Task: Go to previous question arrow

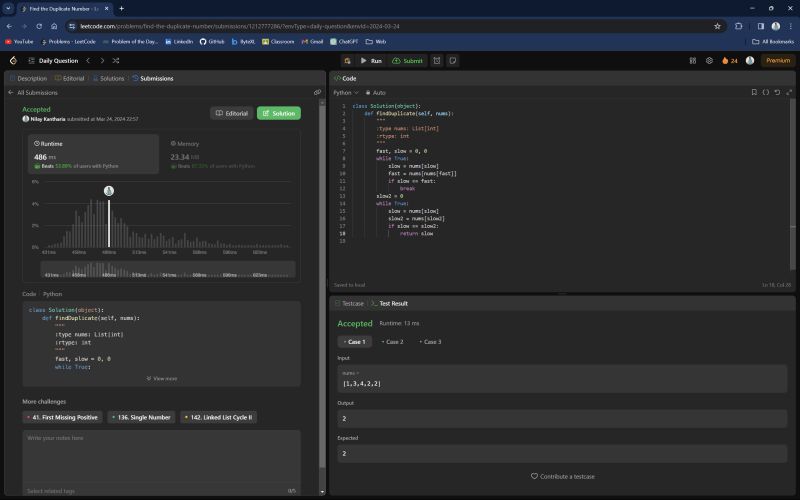Action: point(88,60)
